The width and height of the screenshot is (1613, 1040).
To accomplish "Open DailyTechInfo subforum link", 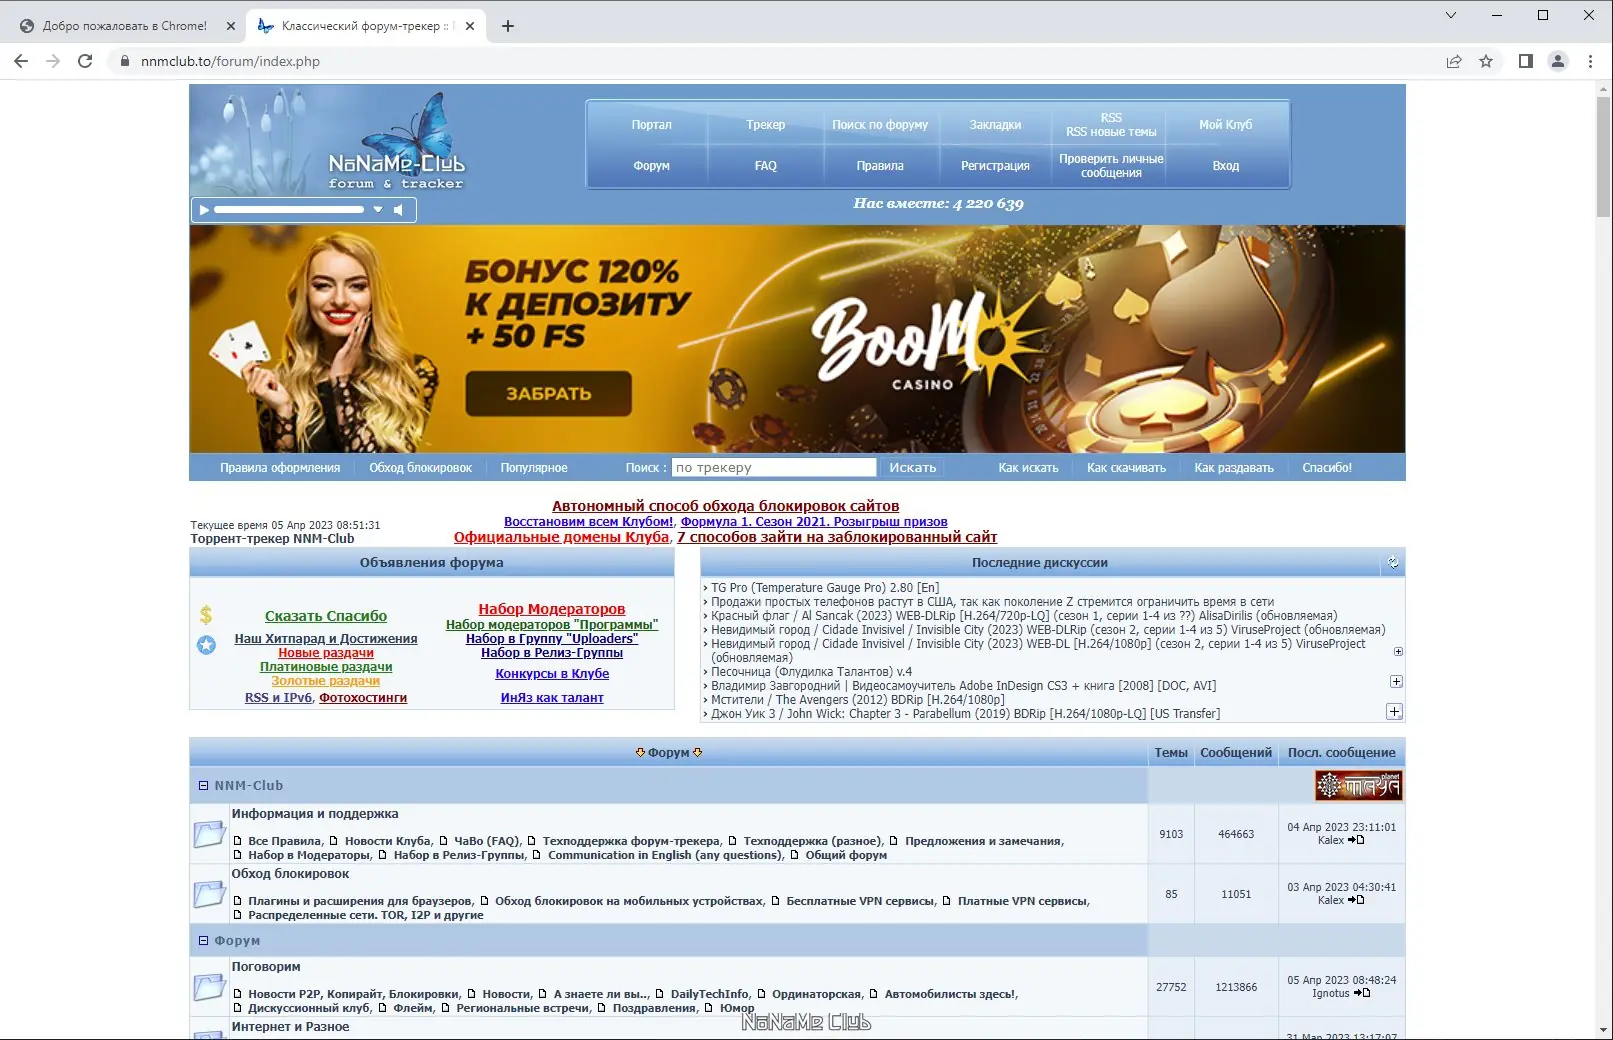I will click(709, 994).
